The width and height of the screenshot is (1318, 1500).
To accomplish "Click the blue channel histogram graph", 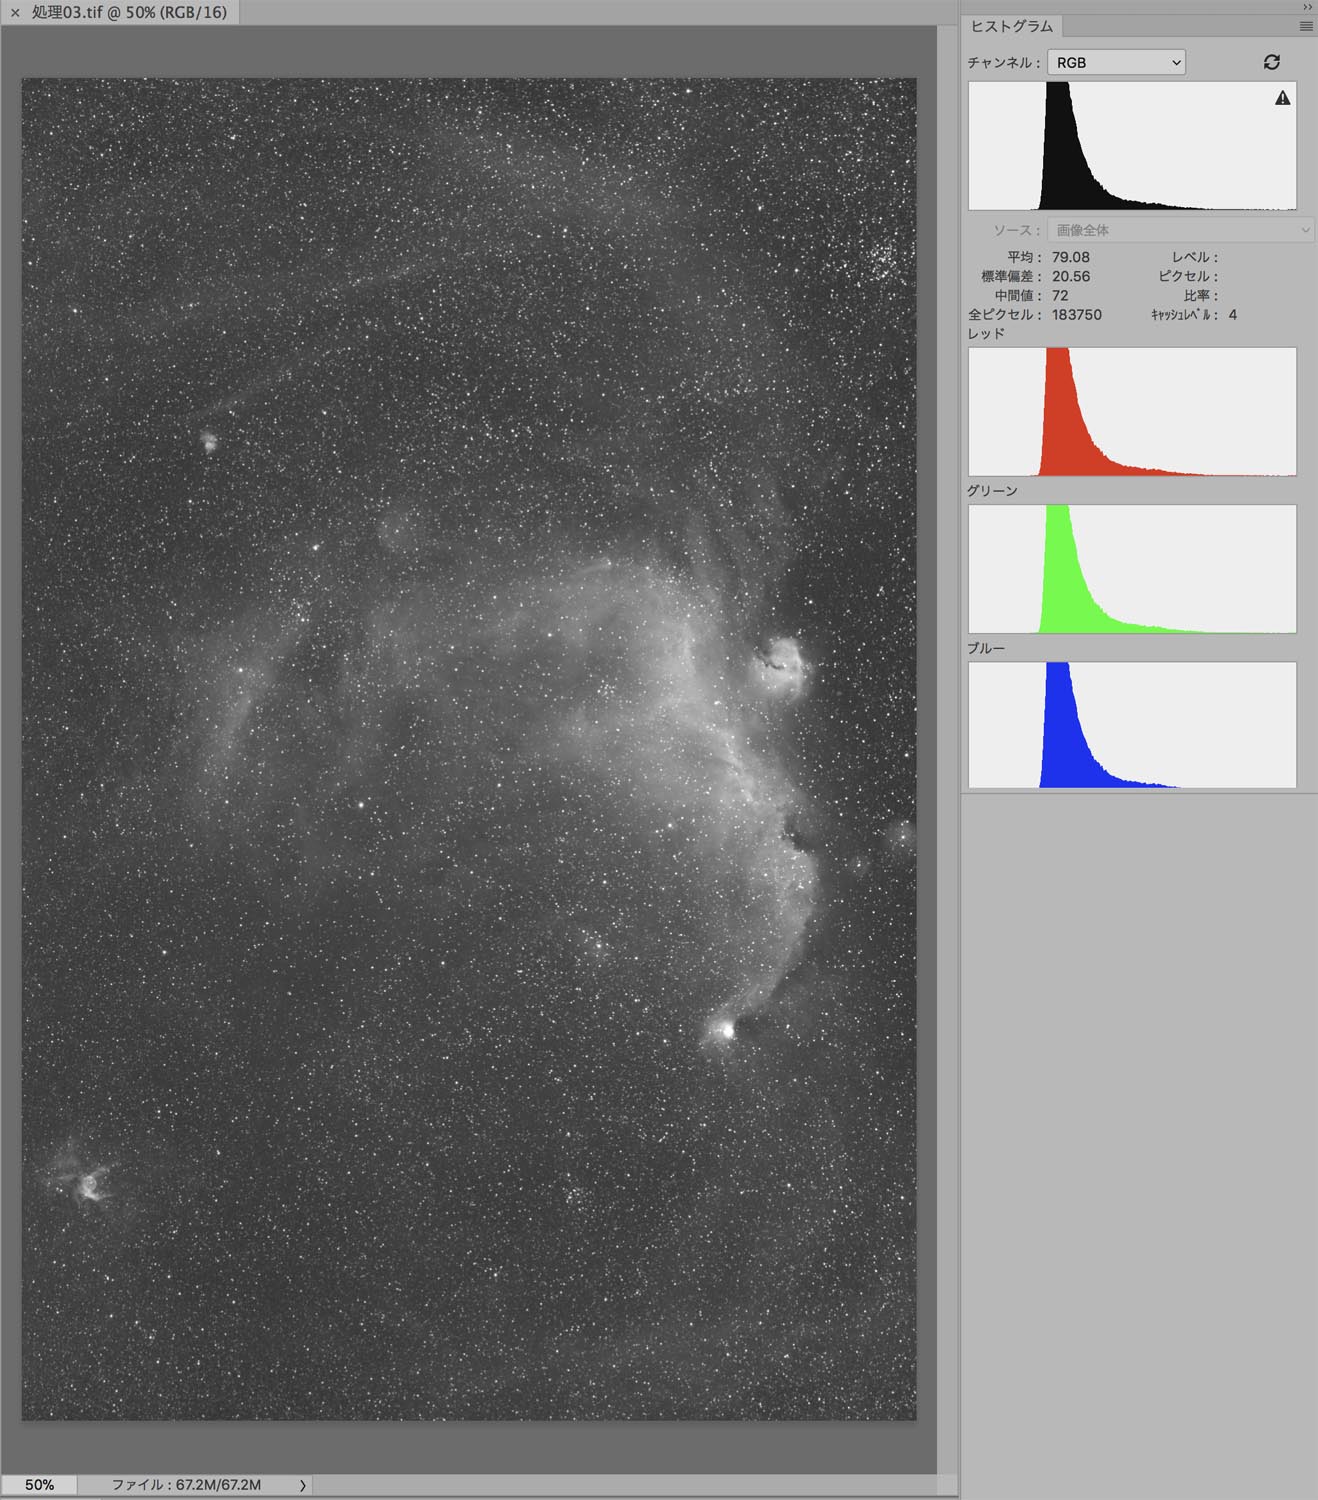I will [x=1132, y=725].
